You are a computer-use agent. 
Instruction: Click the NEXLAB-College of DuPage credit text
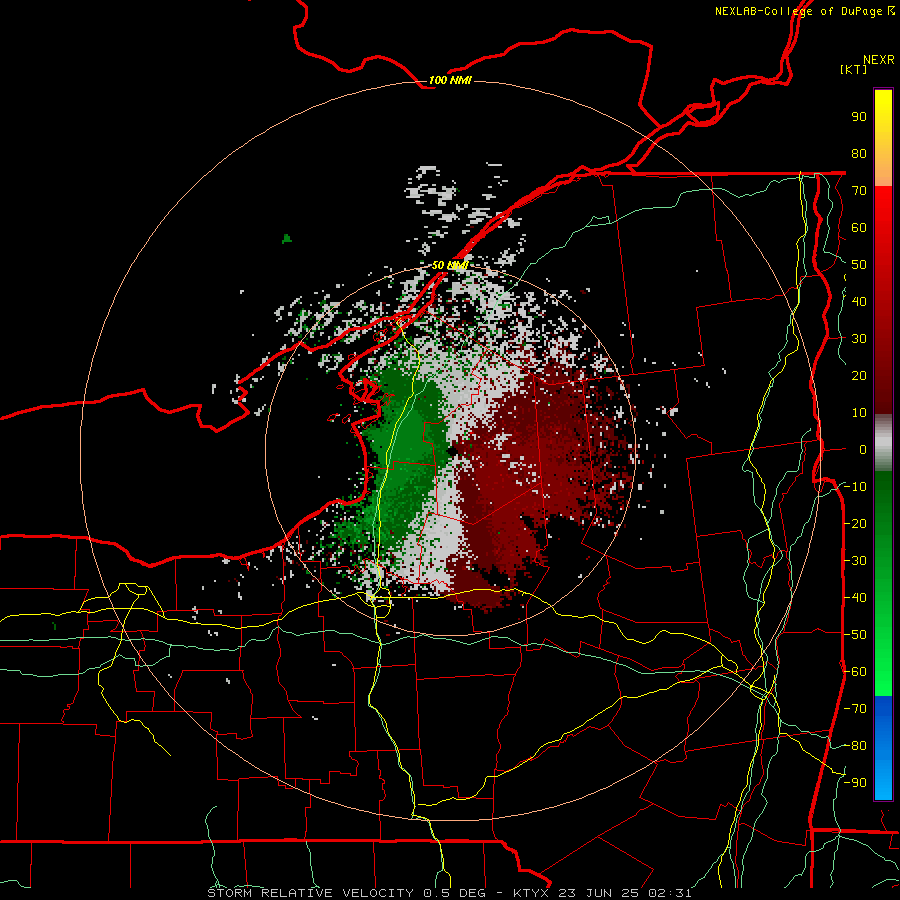805,11
